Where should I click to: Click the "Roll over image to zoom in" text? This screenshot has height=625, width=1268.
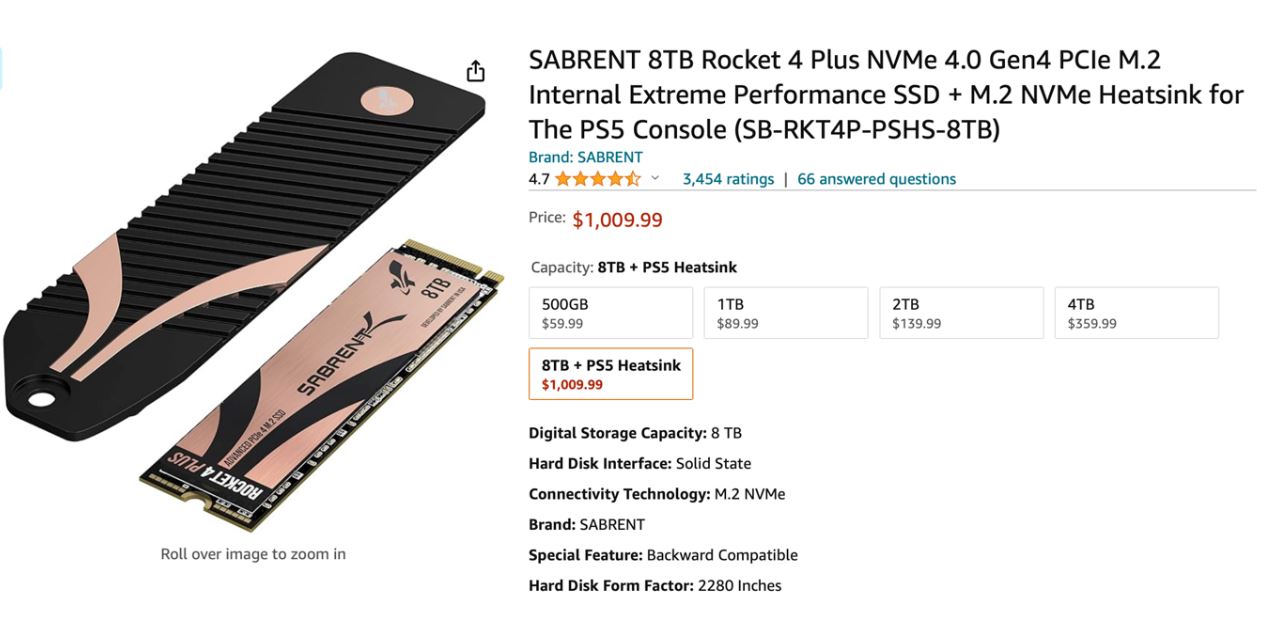253,554
